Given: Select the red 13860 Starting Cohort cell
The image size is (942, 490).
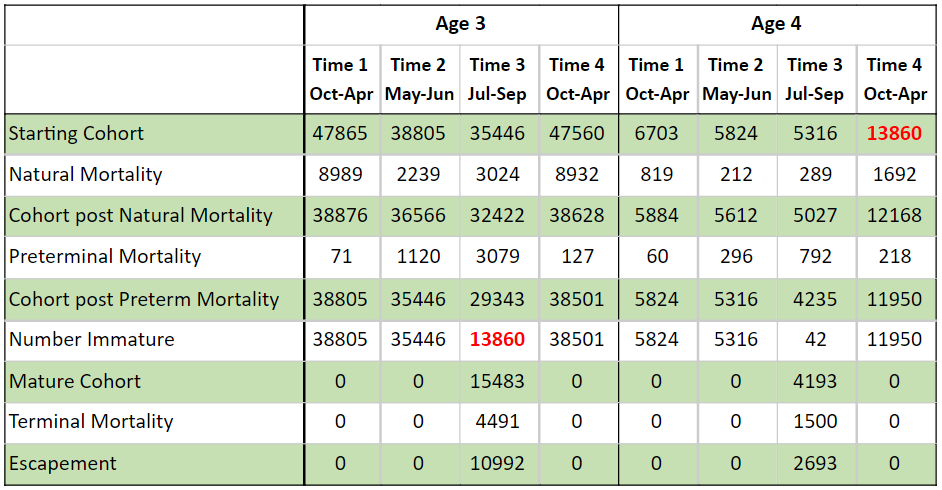Looking at the screenshot, I should (x=895, y=133).
